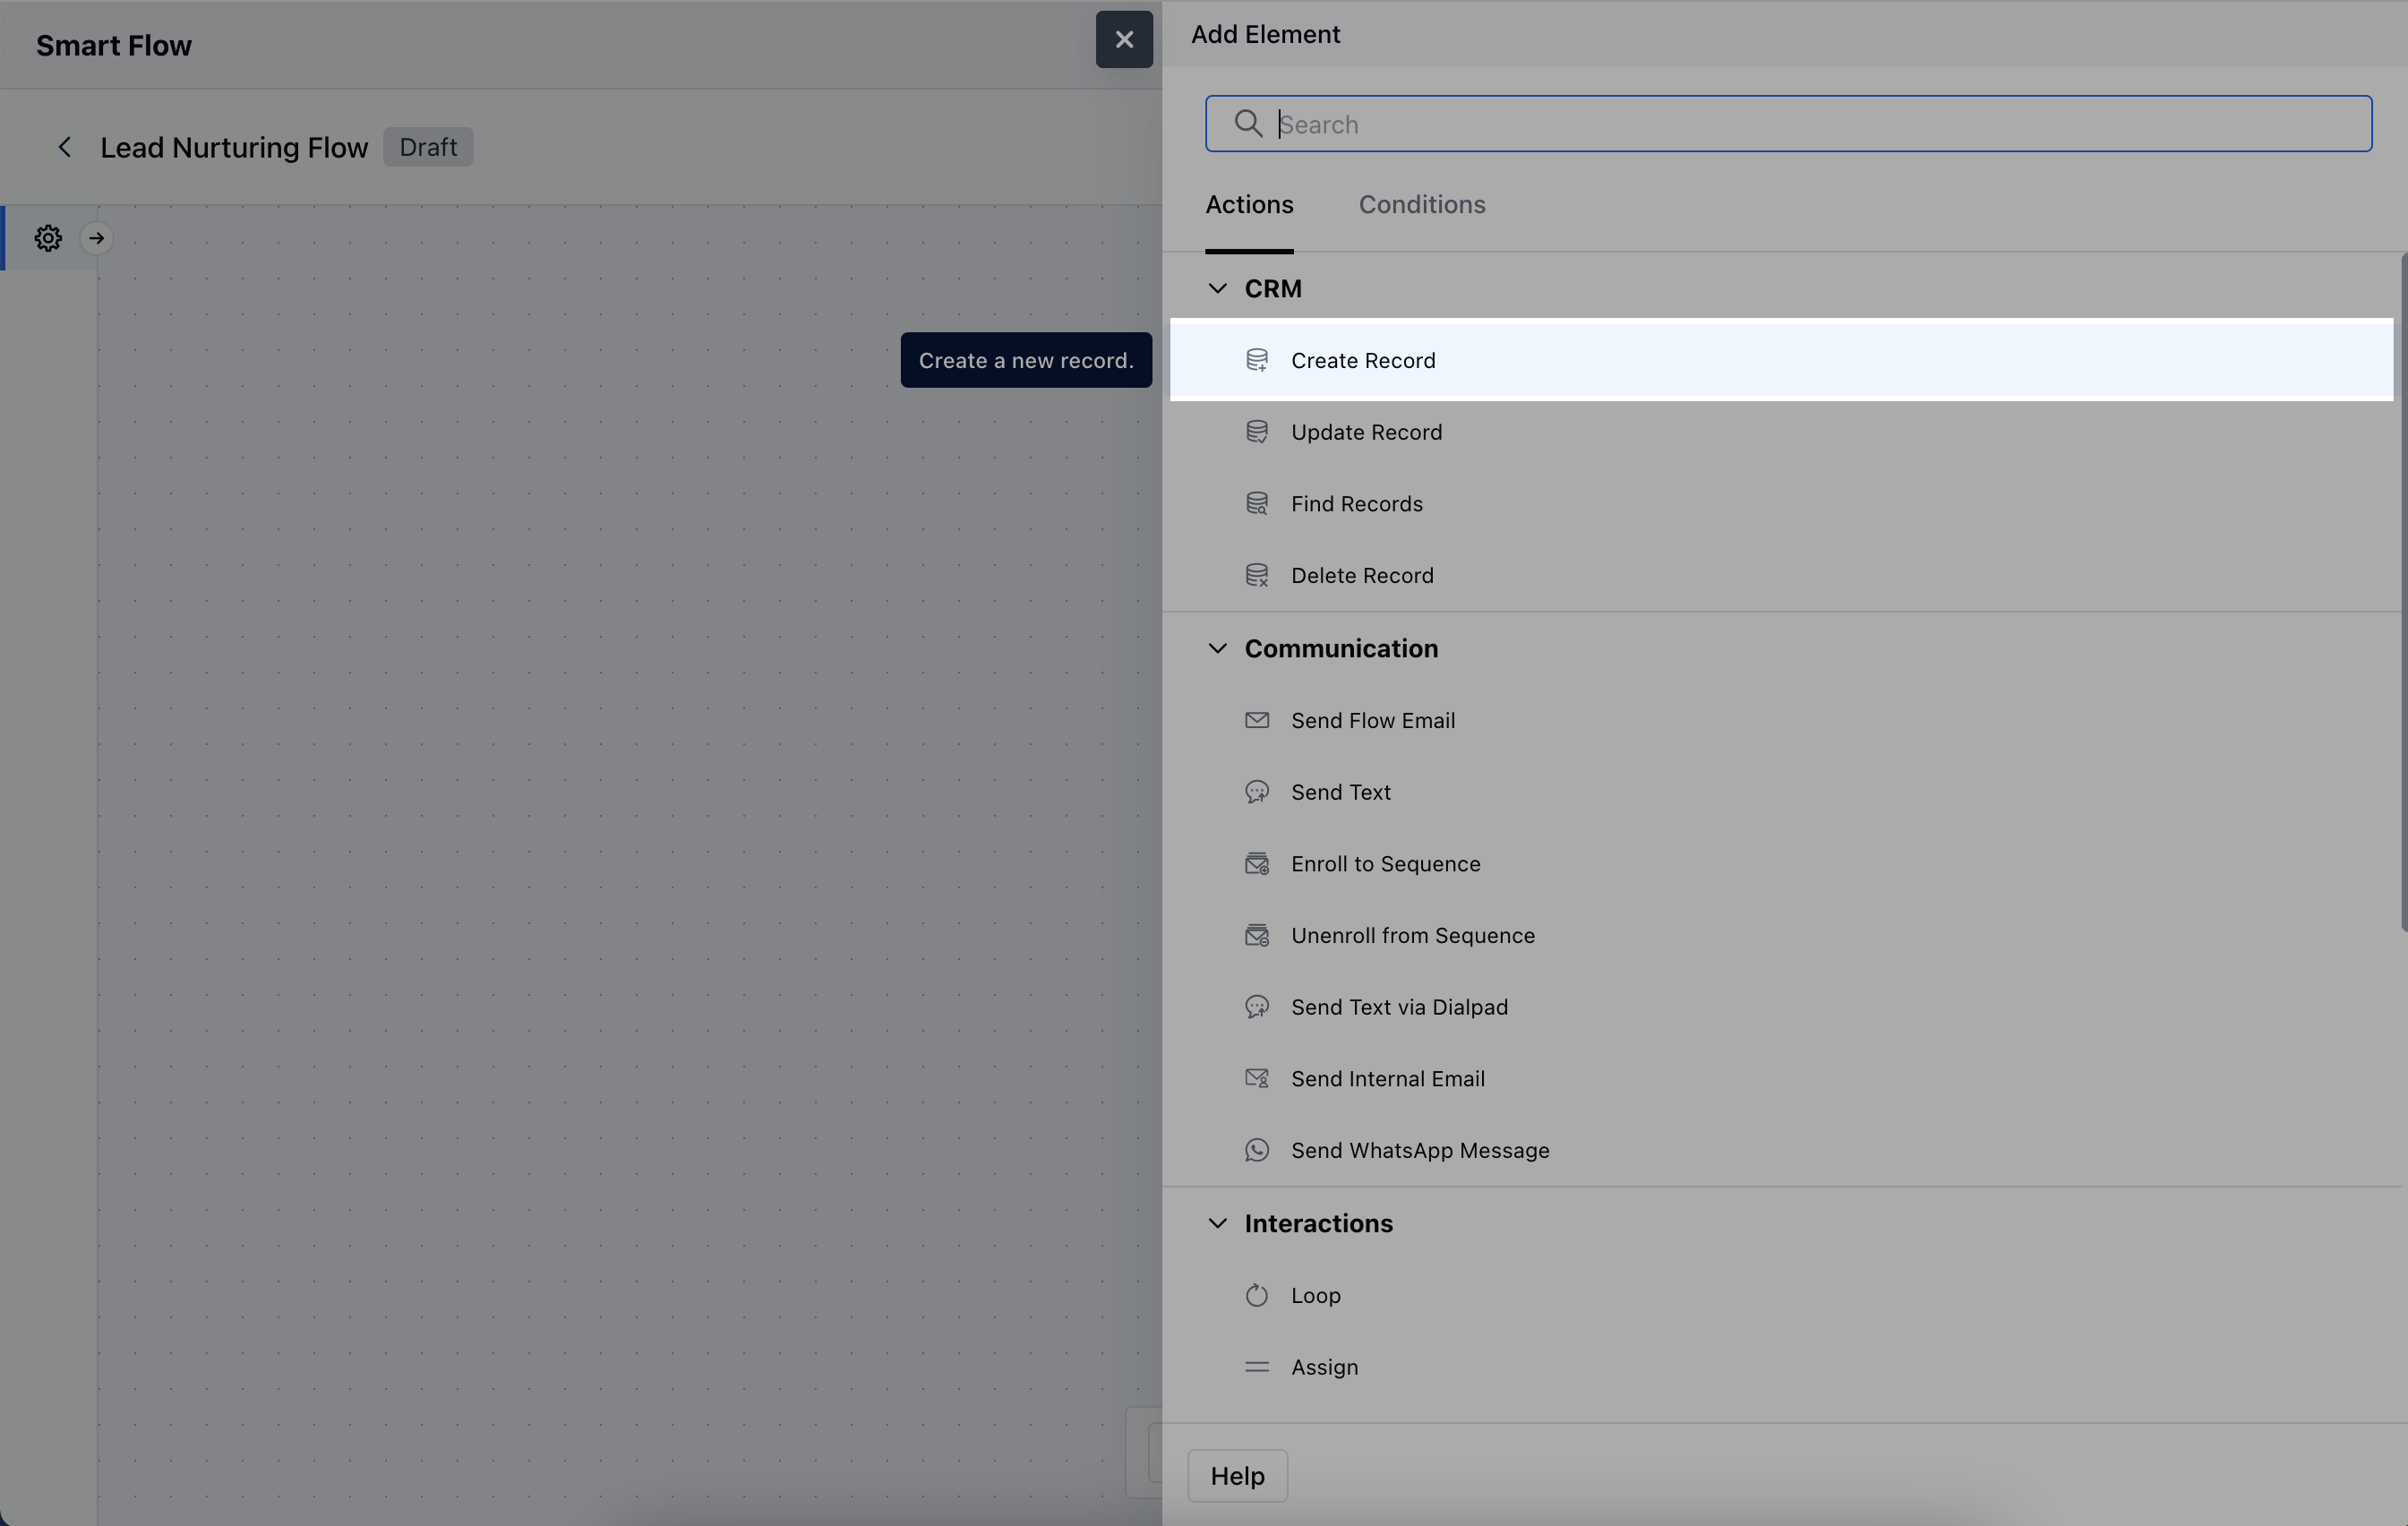Image resolution: width=2408 pixels, height=1526 pixels.
Task: Choose the Find Records action
Action: pos(1781,503)
